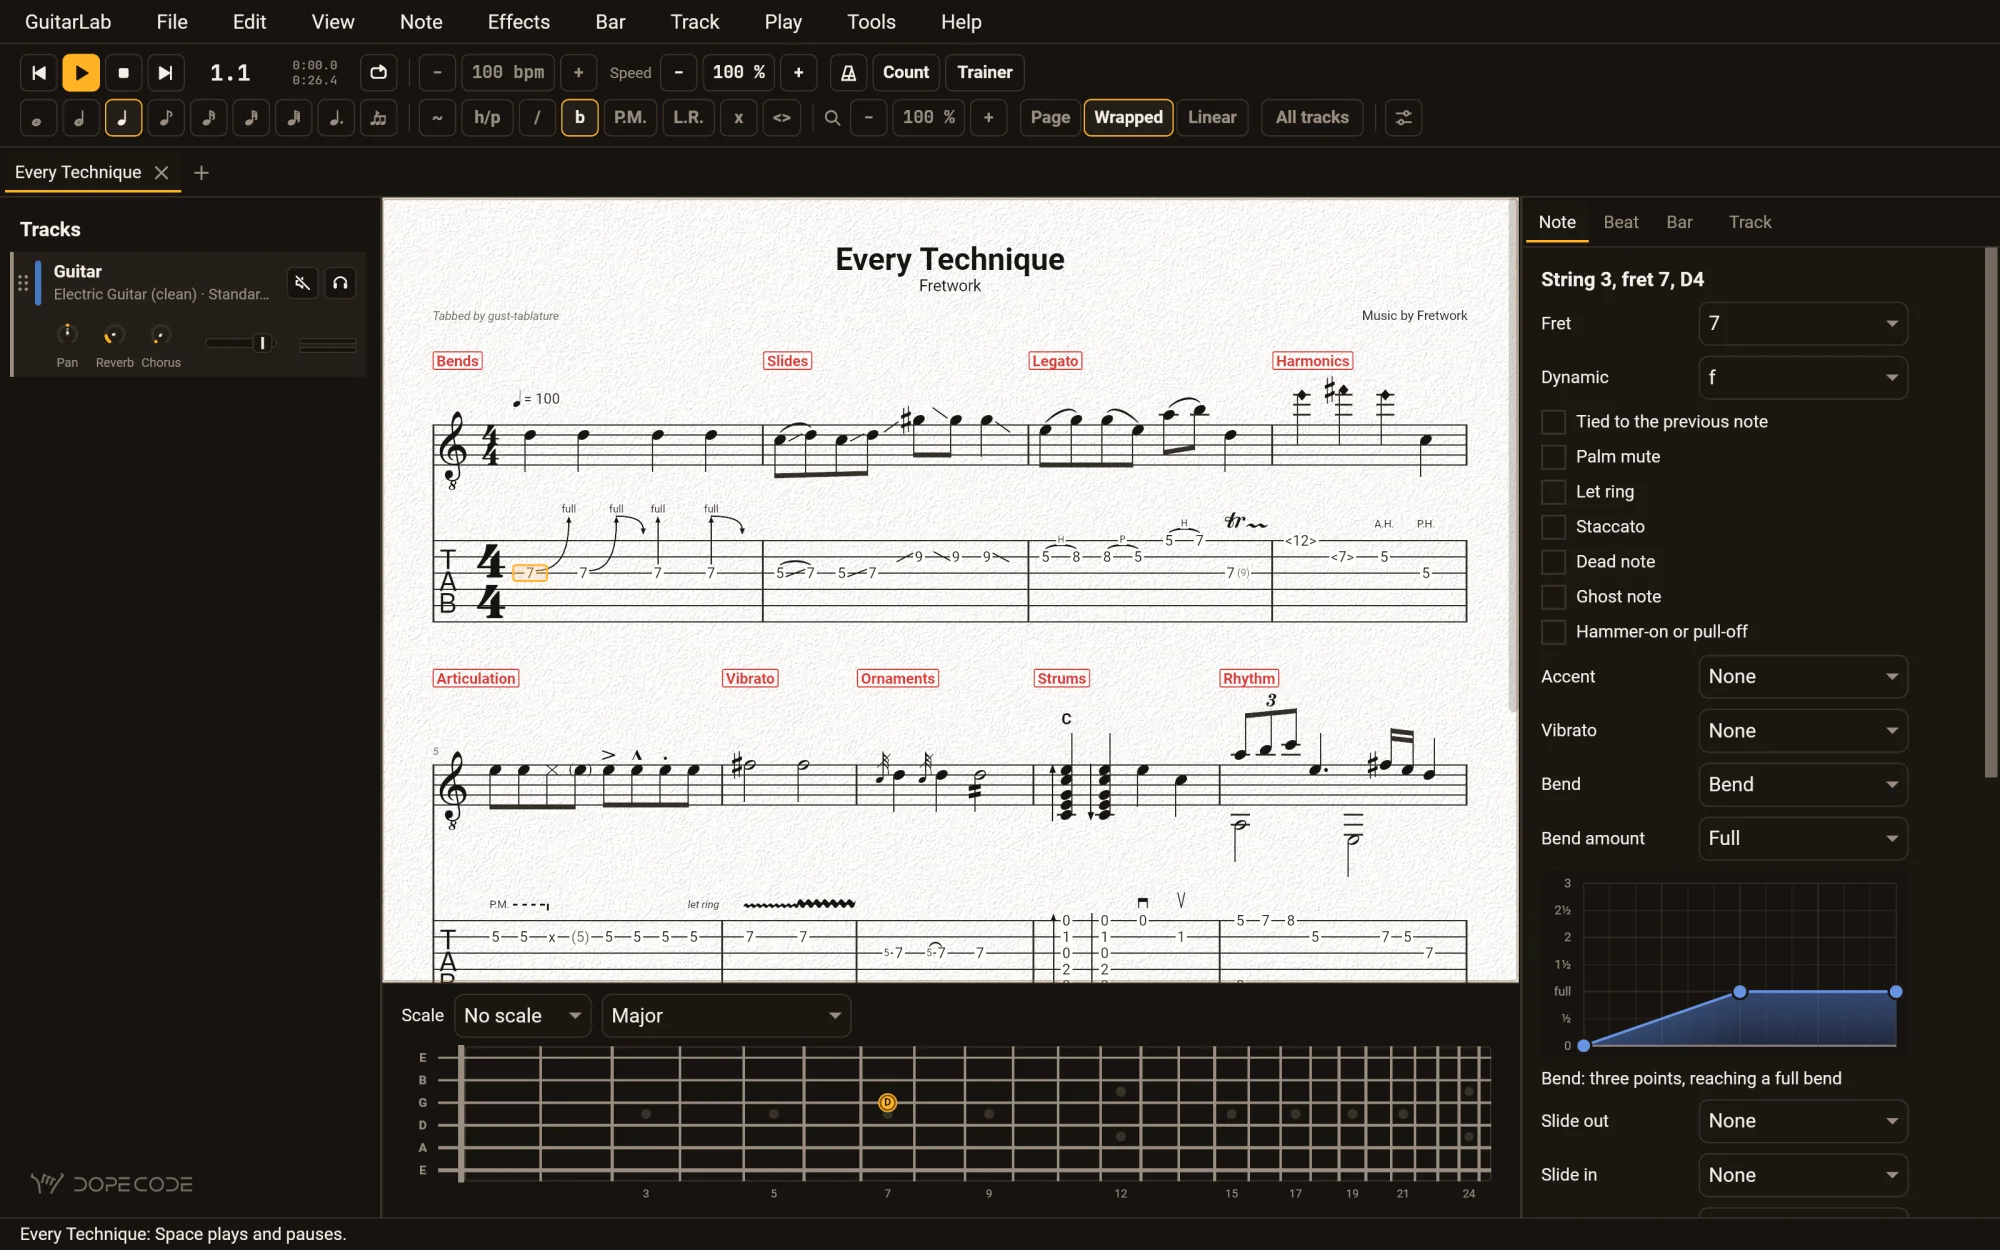This screenshot has height=1250, width=2000.
Task: Open display settings sliders icon
Action: pos(1403,118)
